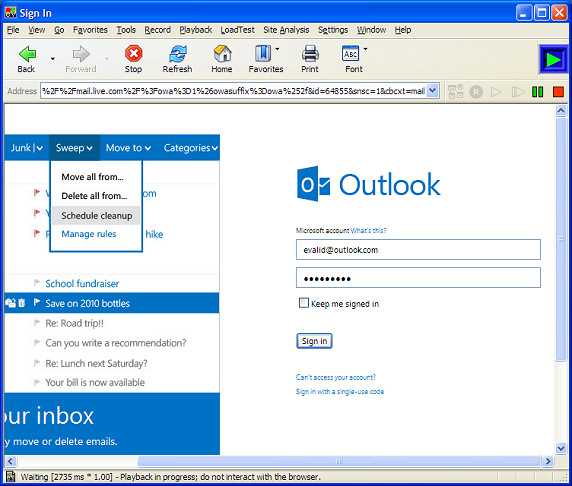Toggle flag next to Re: Lunch next Saturday?
Screen dimensions: 572x486
(37, 362)
